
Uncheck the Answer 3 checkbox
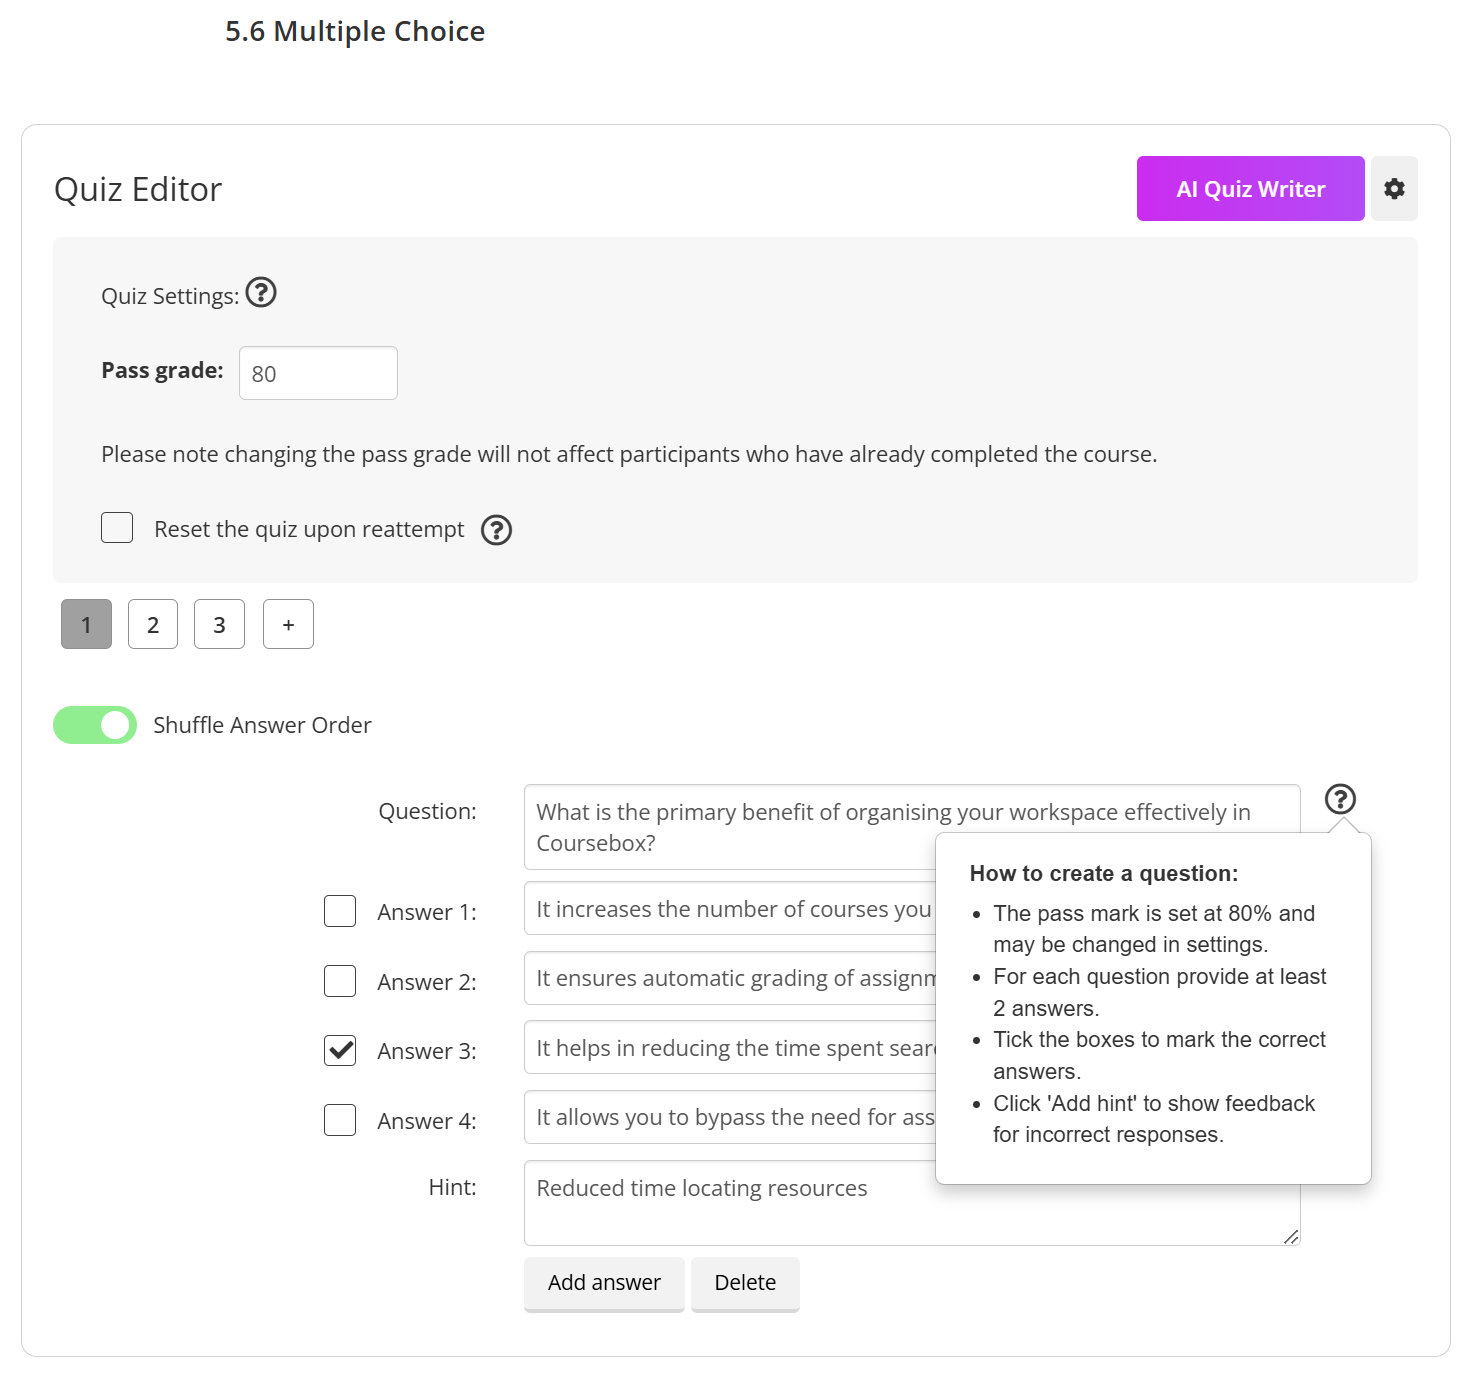(x=340, y=1050)
